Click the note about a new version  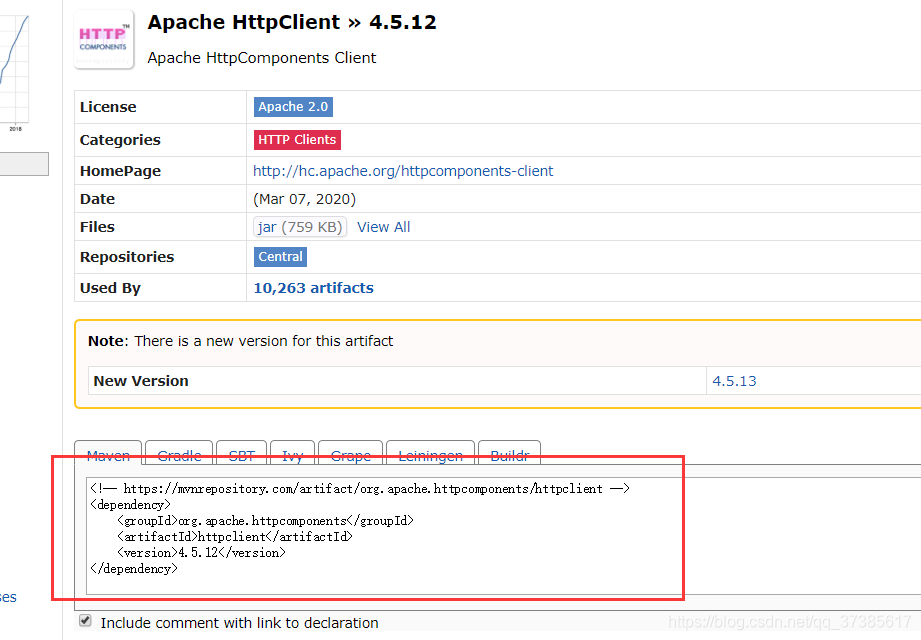[x=241, y=341]
